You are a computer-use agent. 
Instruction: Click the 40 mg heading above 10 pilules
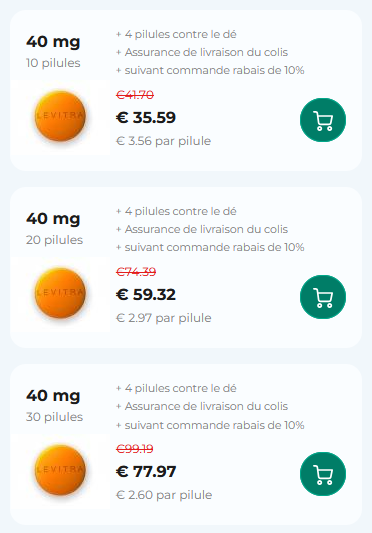pyautogui.click(x=53, y=42)
